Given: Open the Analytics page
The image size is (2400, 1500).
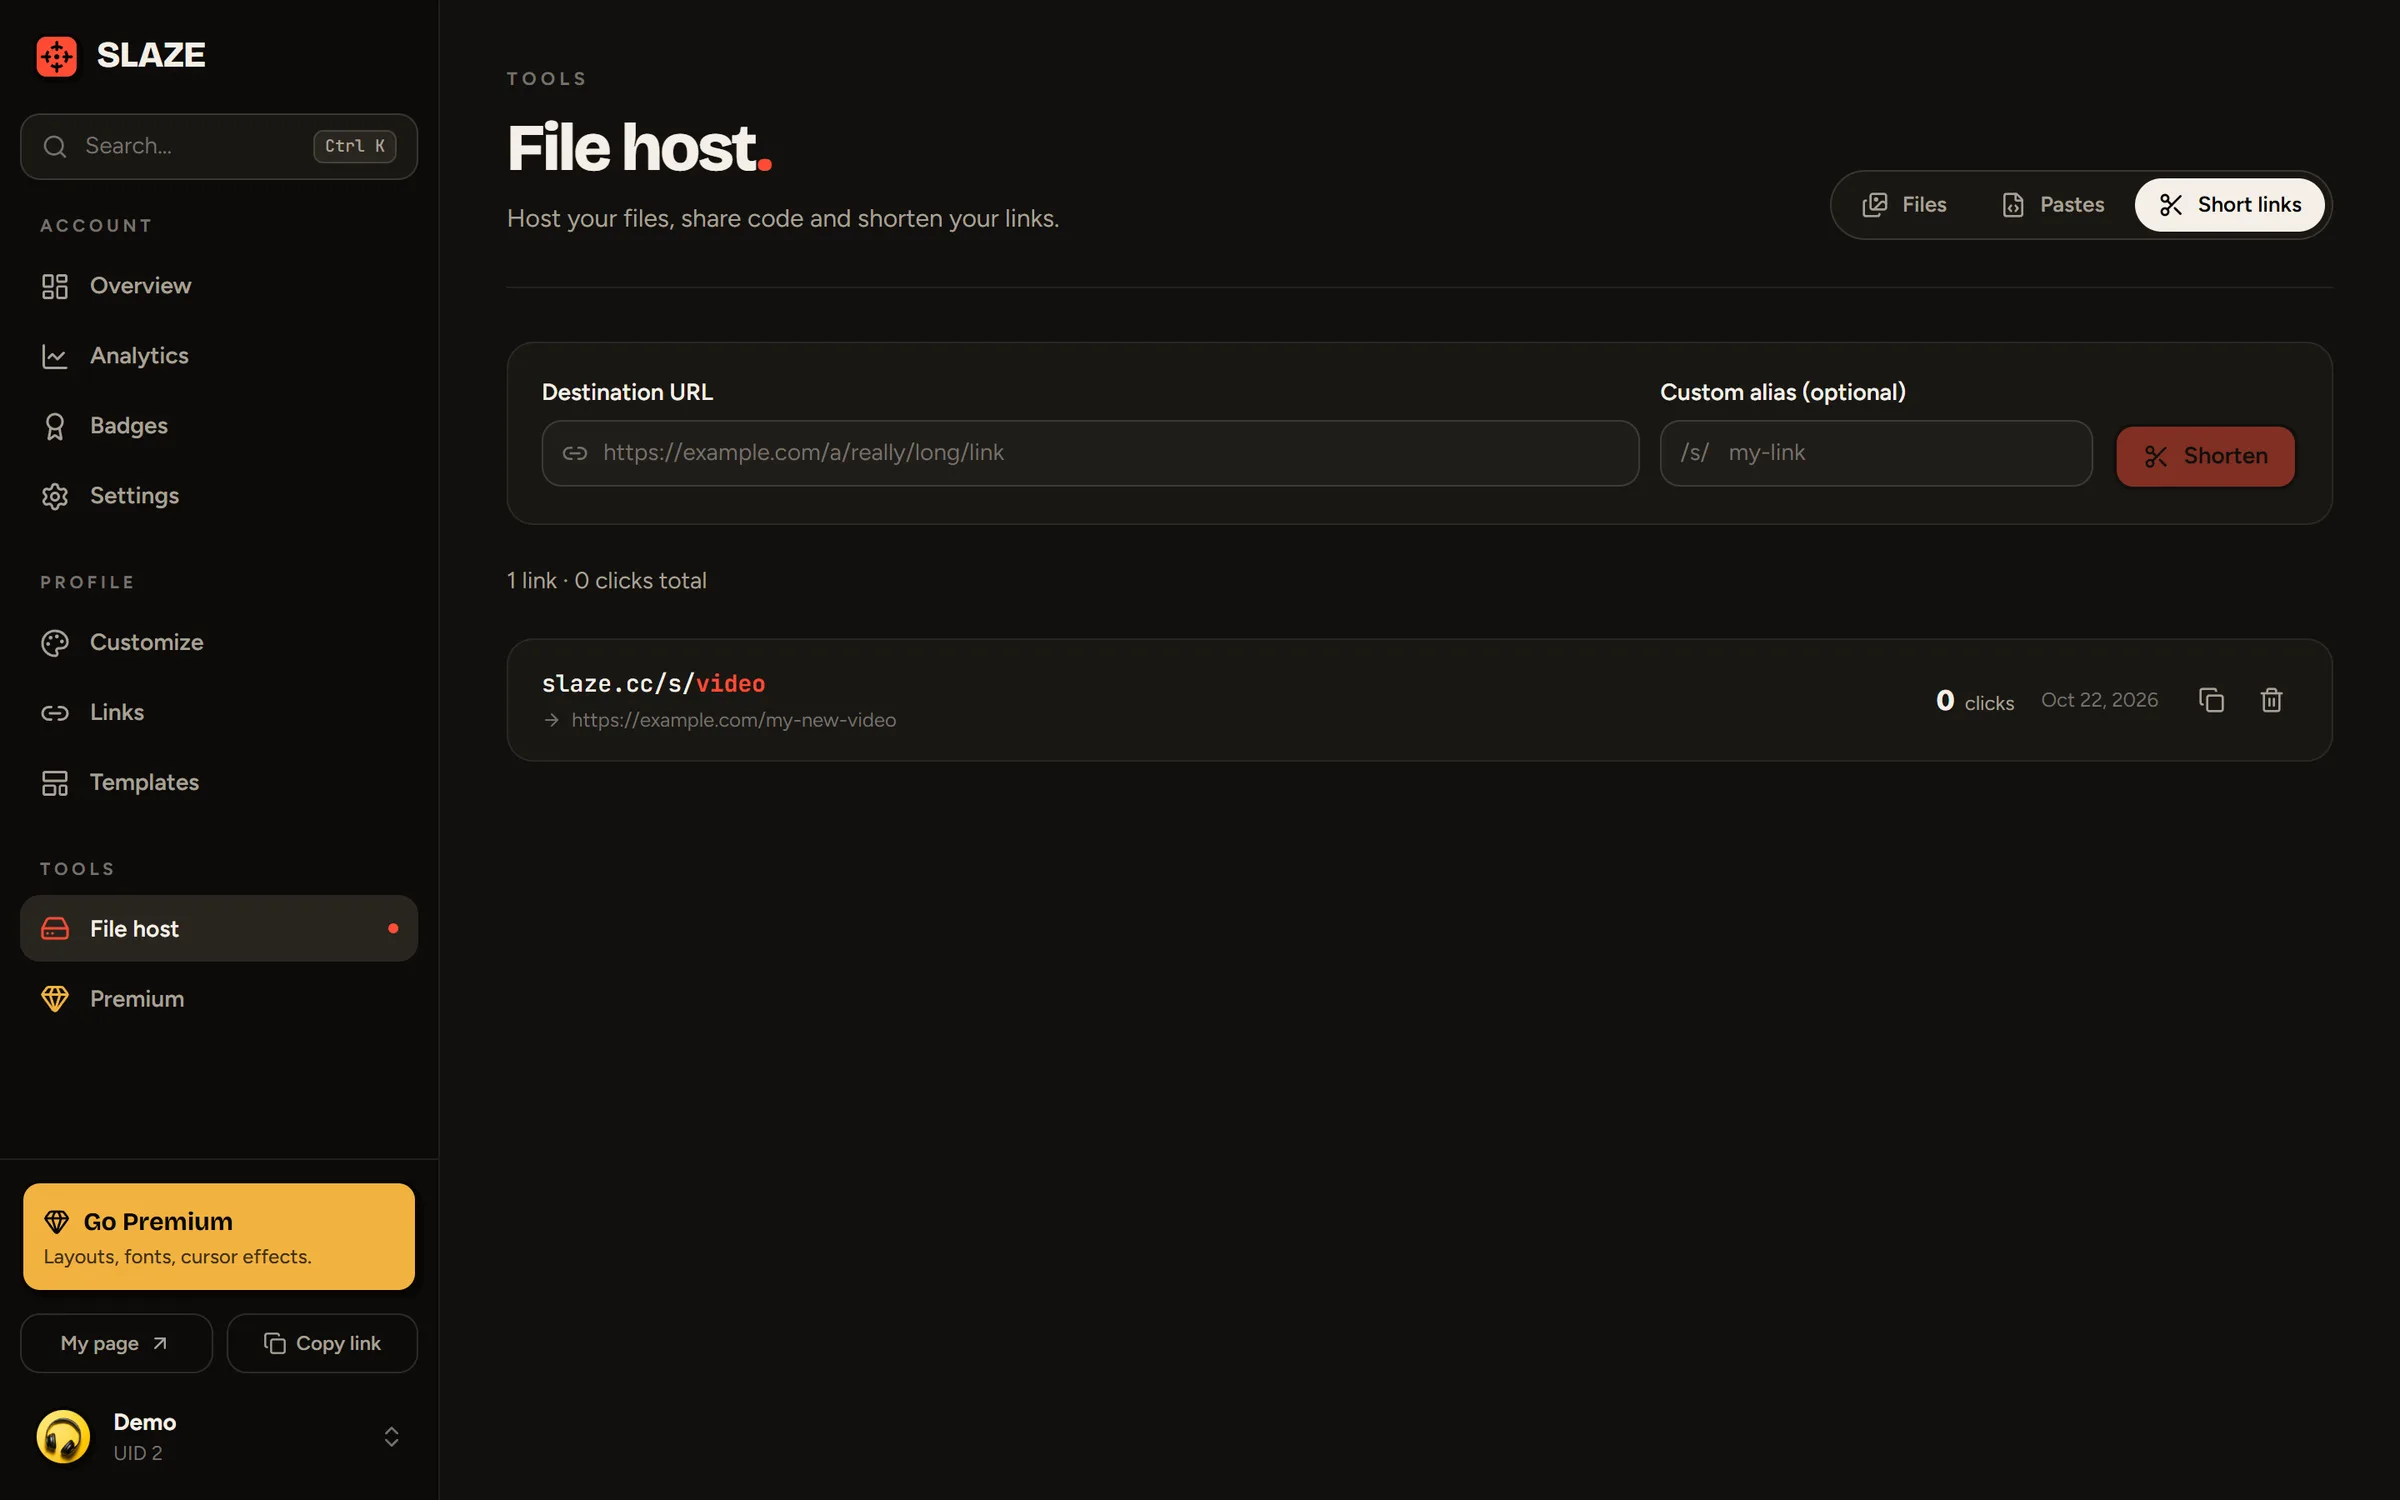Looking at the screenshot, I should pos(219,356).
